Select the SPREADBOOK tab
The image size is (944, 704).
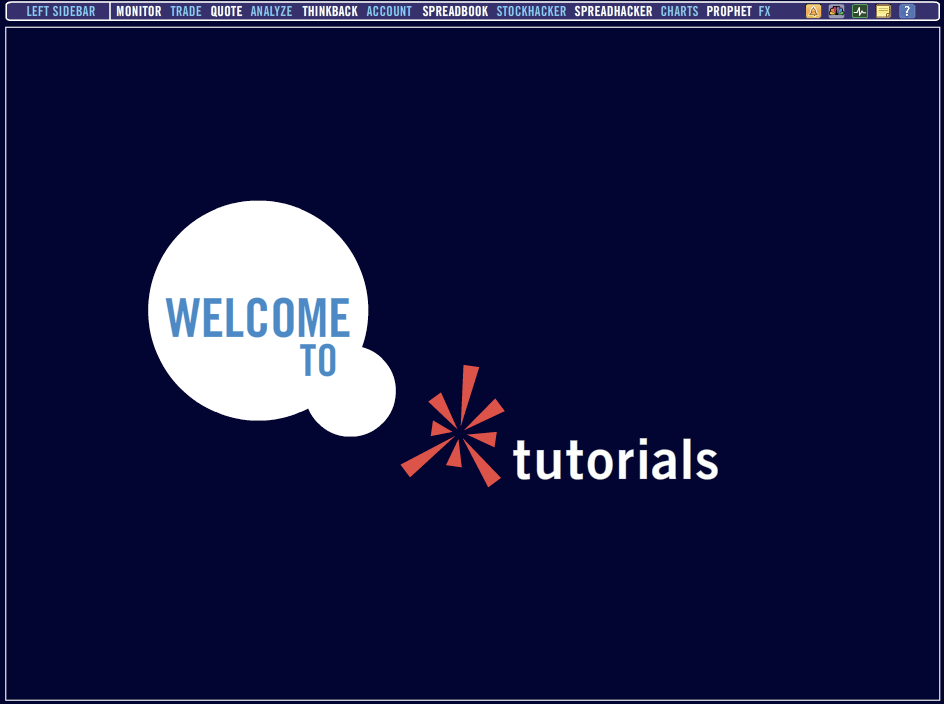[x=455, y=11]
